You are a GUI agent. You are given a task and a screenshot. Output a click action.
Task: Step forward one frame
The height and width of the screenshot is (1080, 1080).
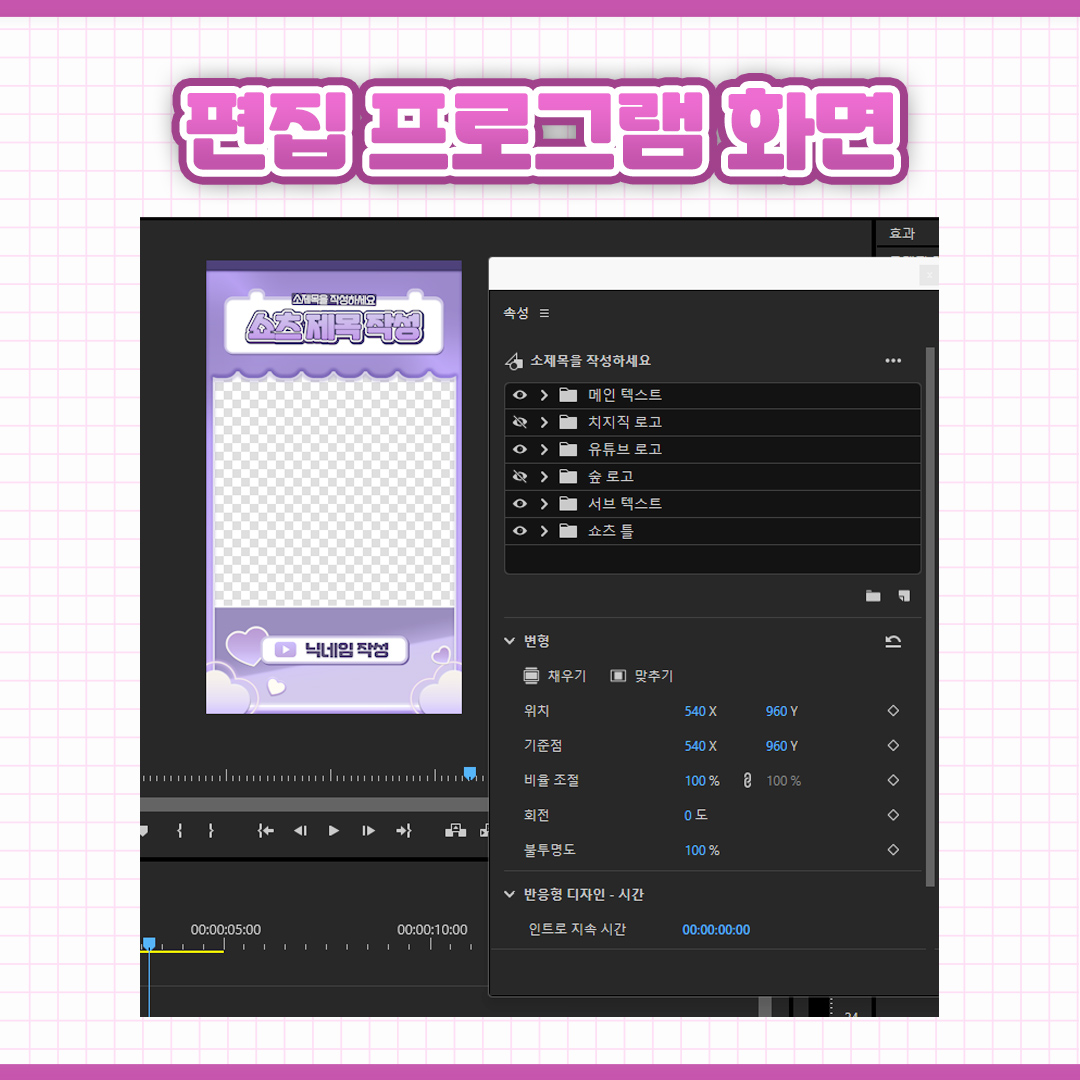(x=368, y=831)
